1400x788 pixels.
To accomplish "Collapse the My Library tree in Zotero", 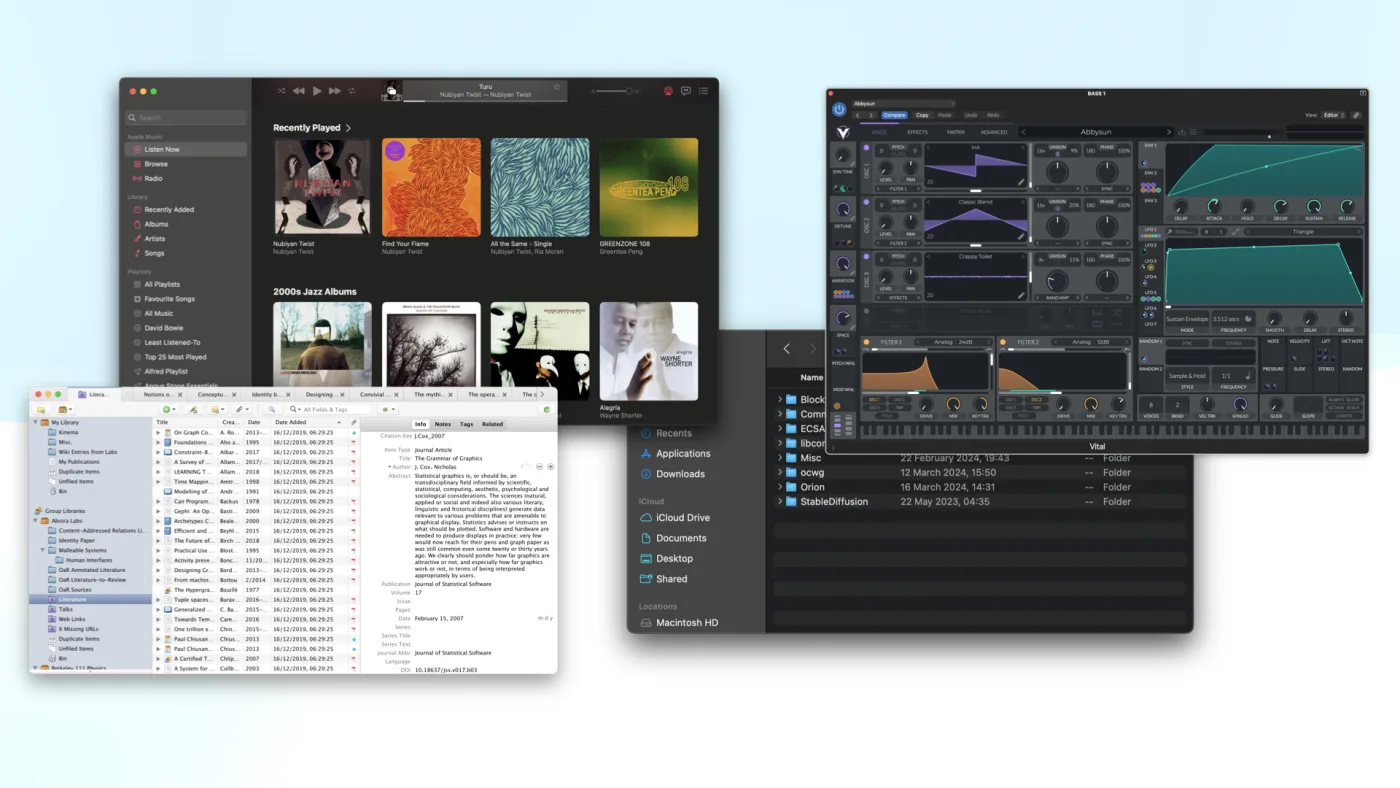I will [x=37, y=423].
